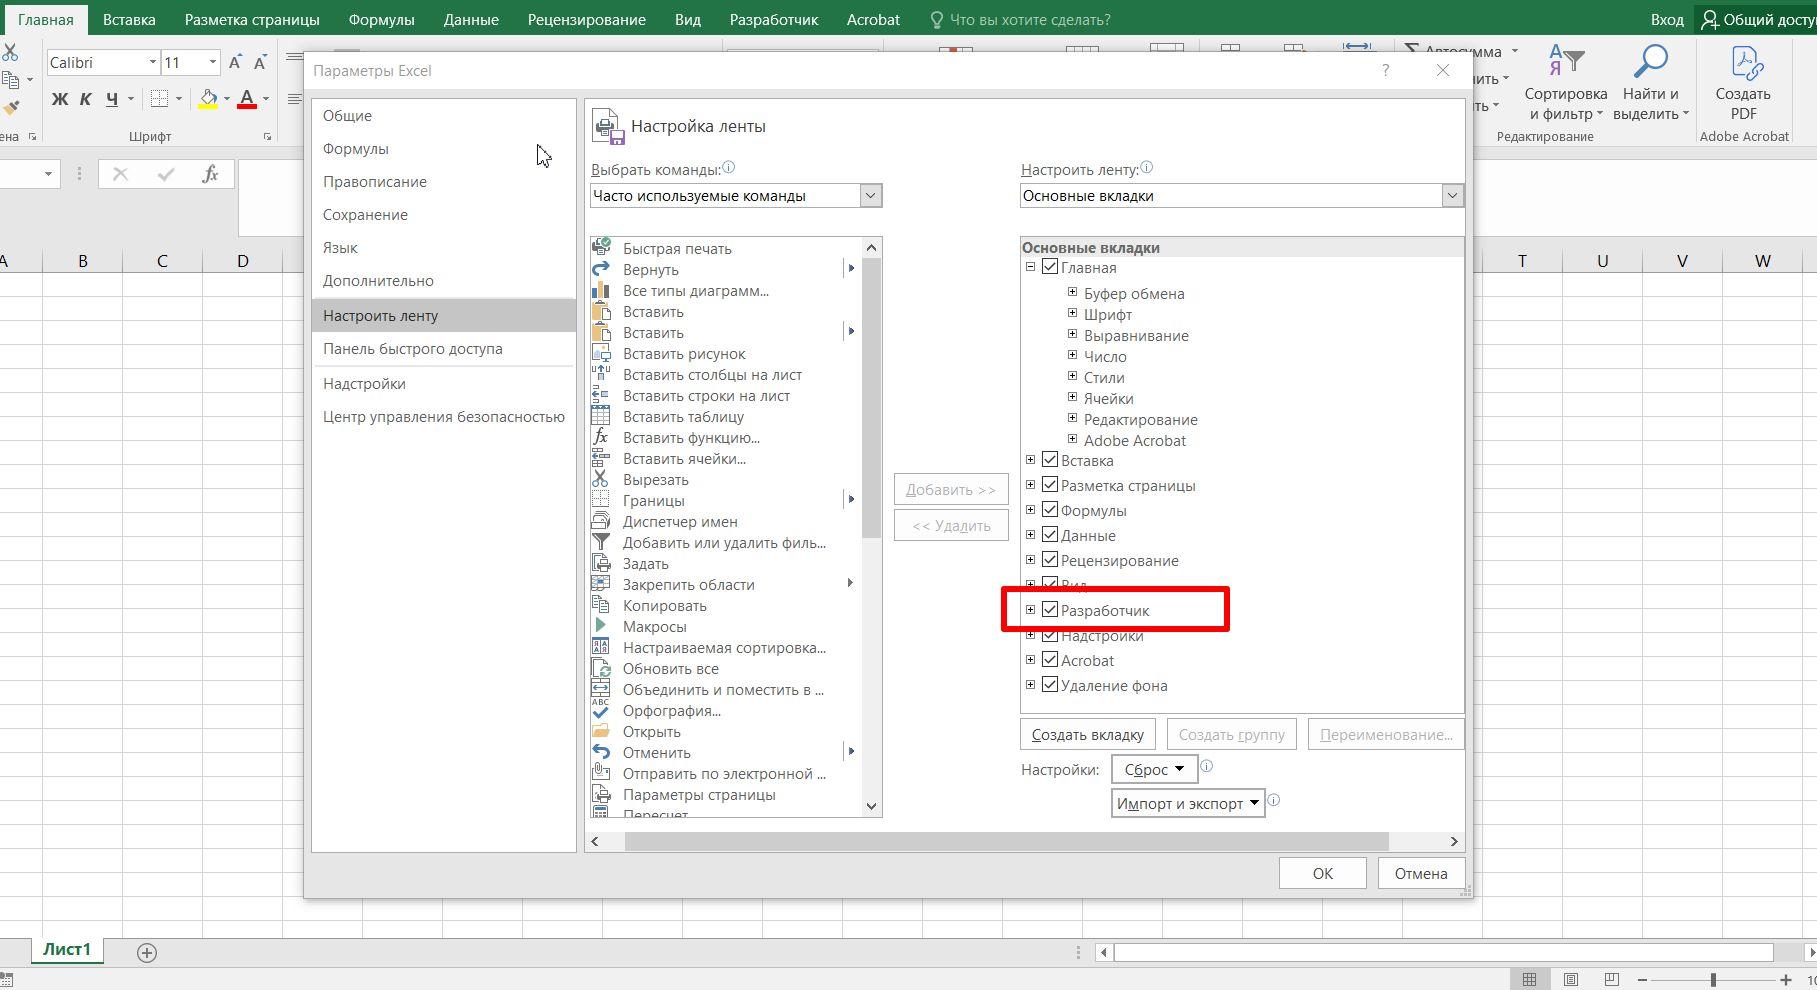Click the italic К formatting icon
This screenshot has height=990, width=1817.
tap(86, 99)
